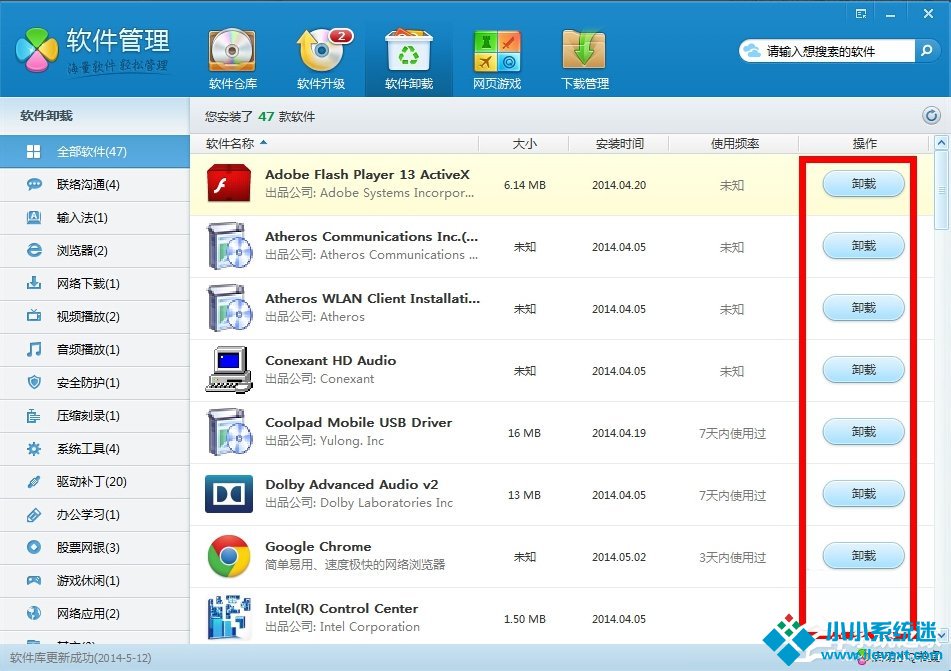Select 网络应用(2) category
Image resolution: width=951 pixels, height=671 pixels.
[x=95, y=614]
